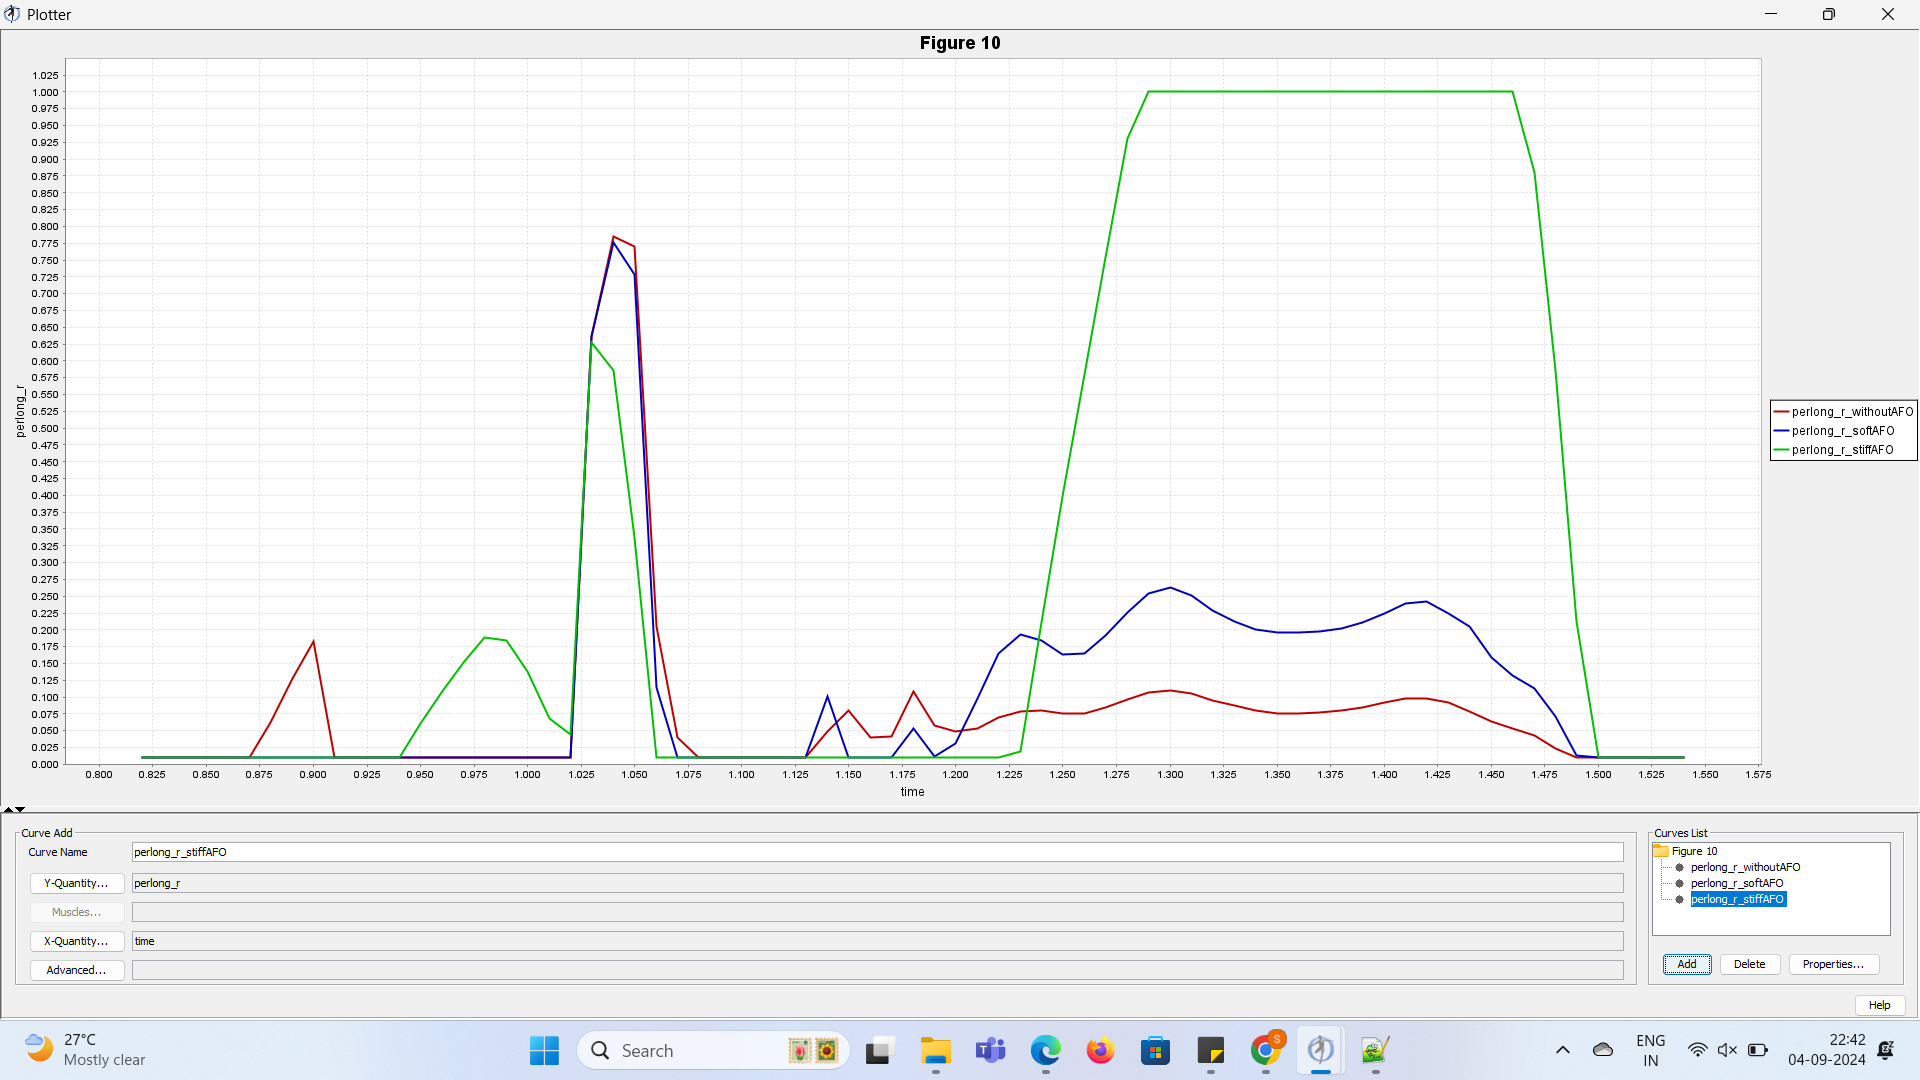This screenshot has width=1920, height=1080.
Task: Open Firefox from taskbar
Action: pos(1100,1050)
